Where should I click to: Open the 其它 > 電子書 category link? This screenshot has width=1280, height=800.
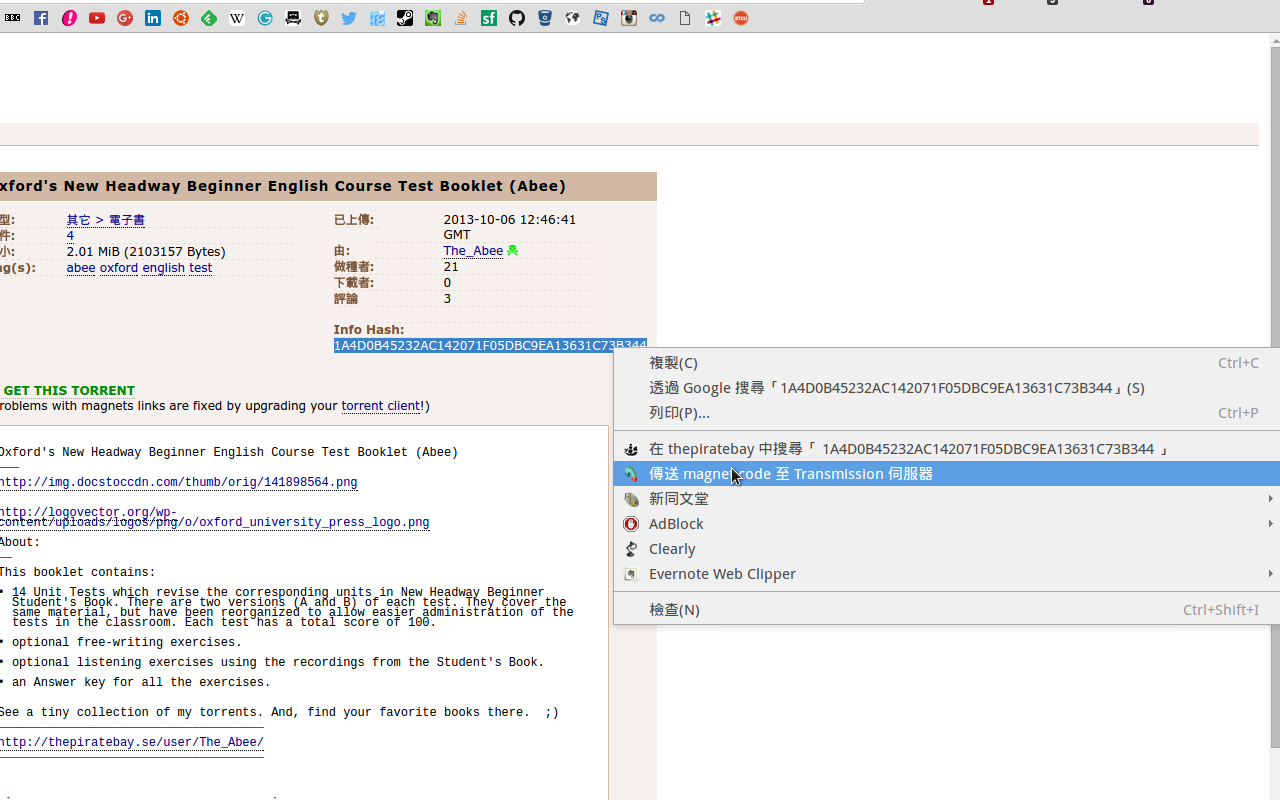[106, 220]
